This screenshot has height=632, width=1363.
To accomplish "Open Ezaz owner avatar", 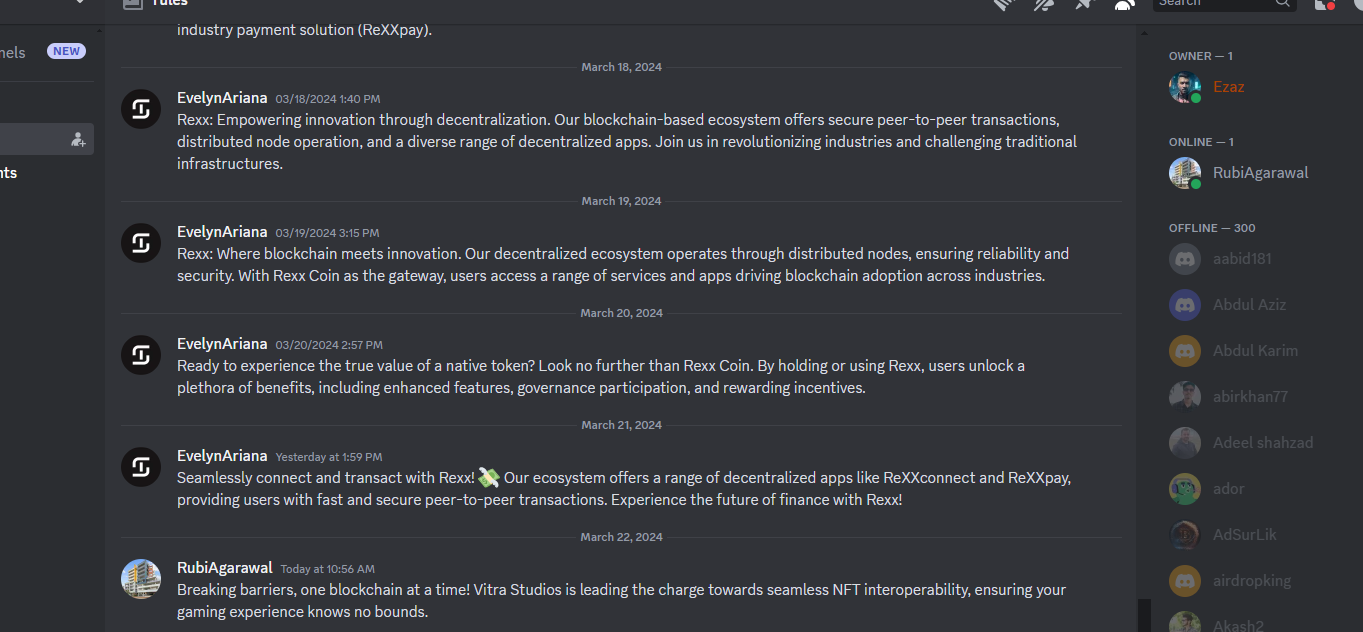I will click(1185, 87).
